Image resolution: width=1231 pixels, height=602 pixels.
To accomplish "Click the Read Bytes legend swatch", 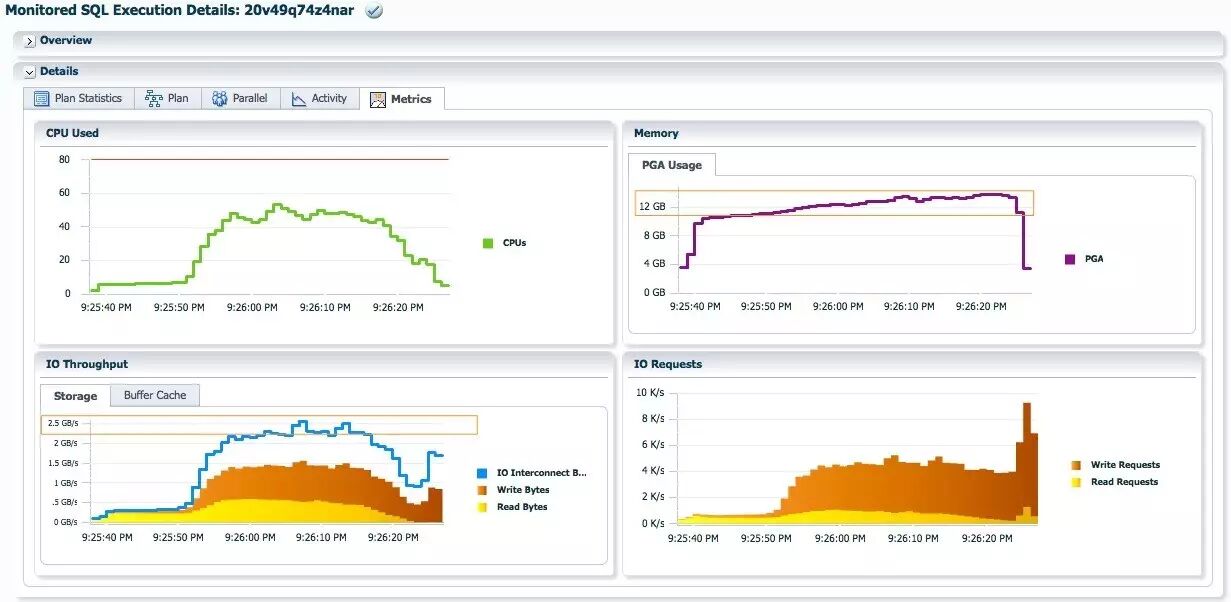I will coord(483,507).
